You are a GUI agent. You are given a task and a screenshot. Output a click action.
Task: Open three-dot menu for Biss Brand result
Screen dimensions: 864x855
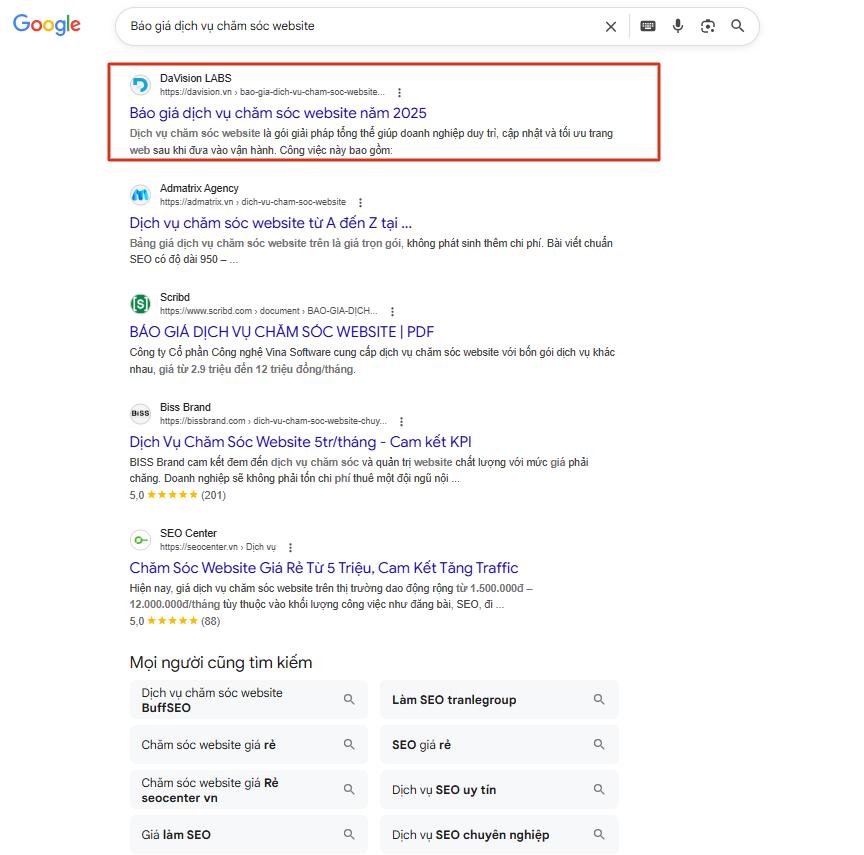pyautogui.click(x=402, y=422)
